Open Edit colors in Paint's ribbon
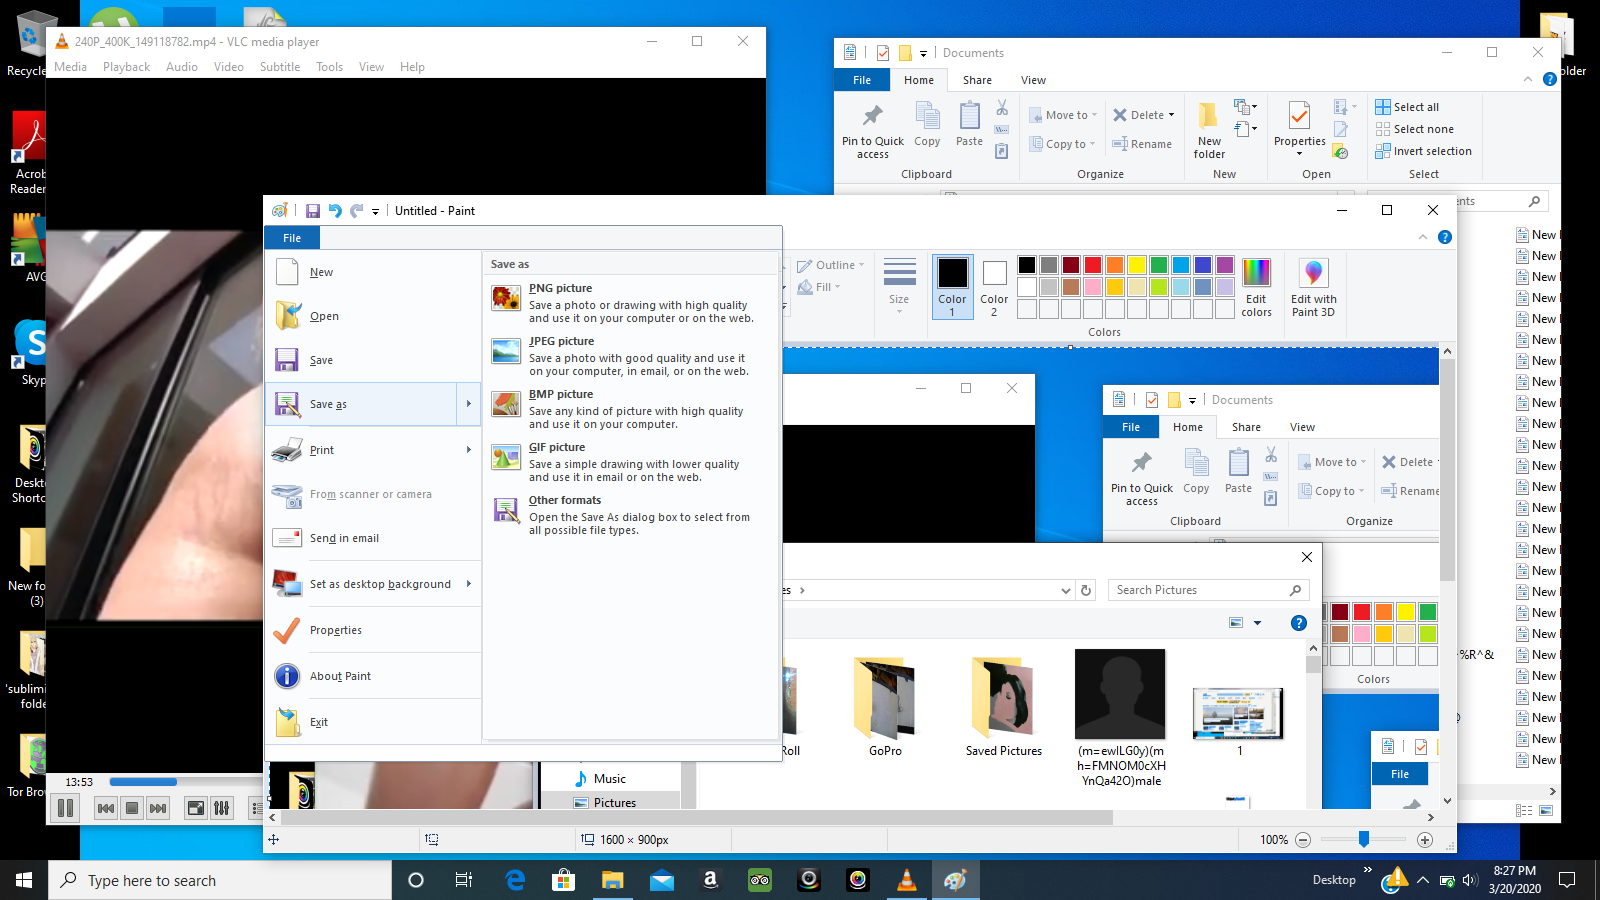 1256,288
